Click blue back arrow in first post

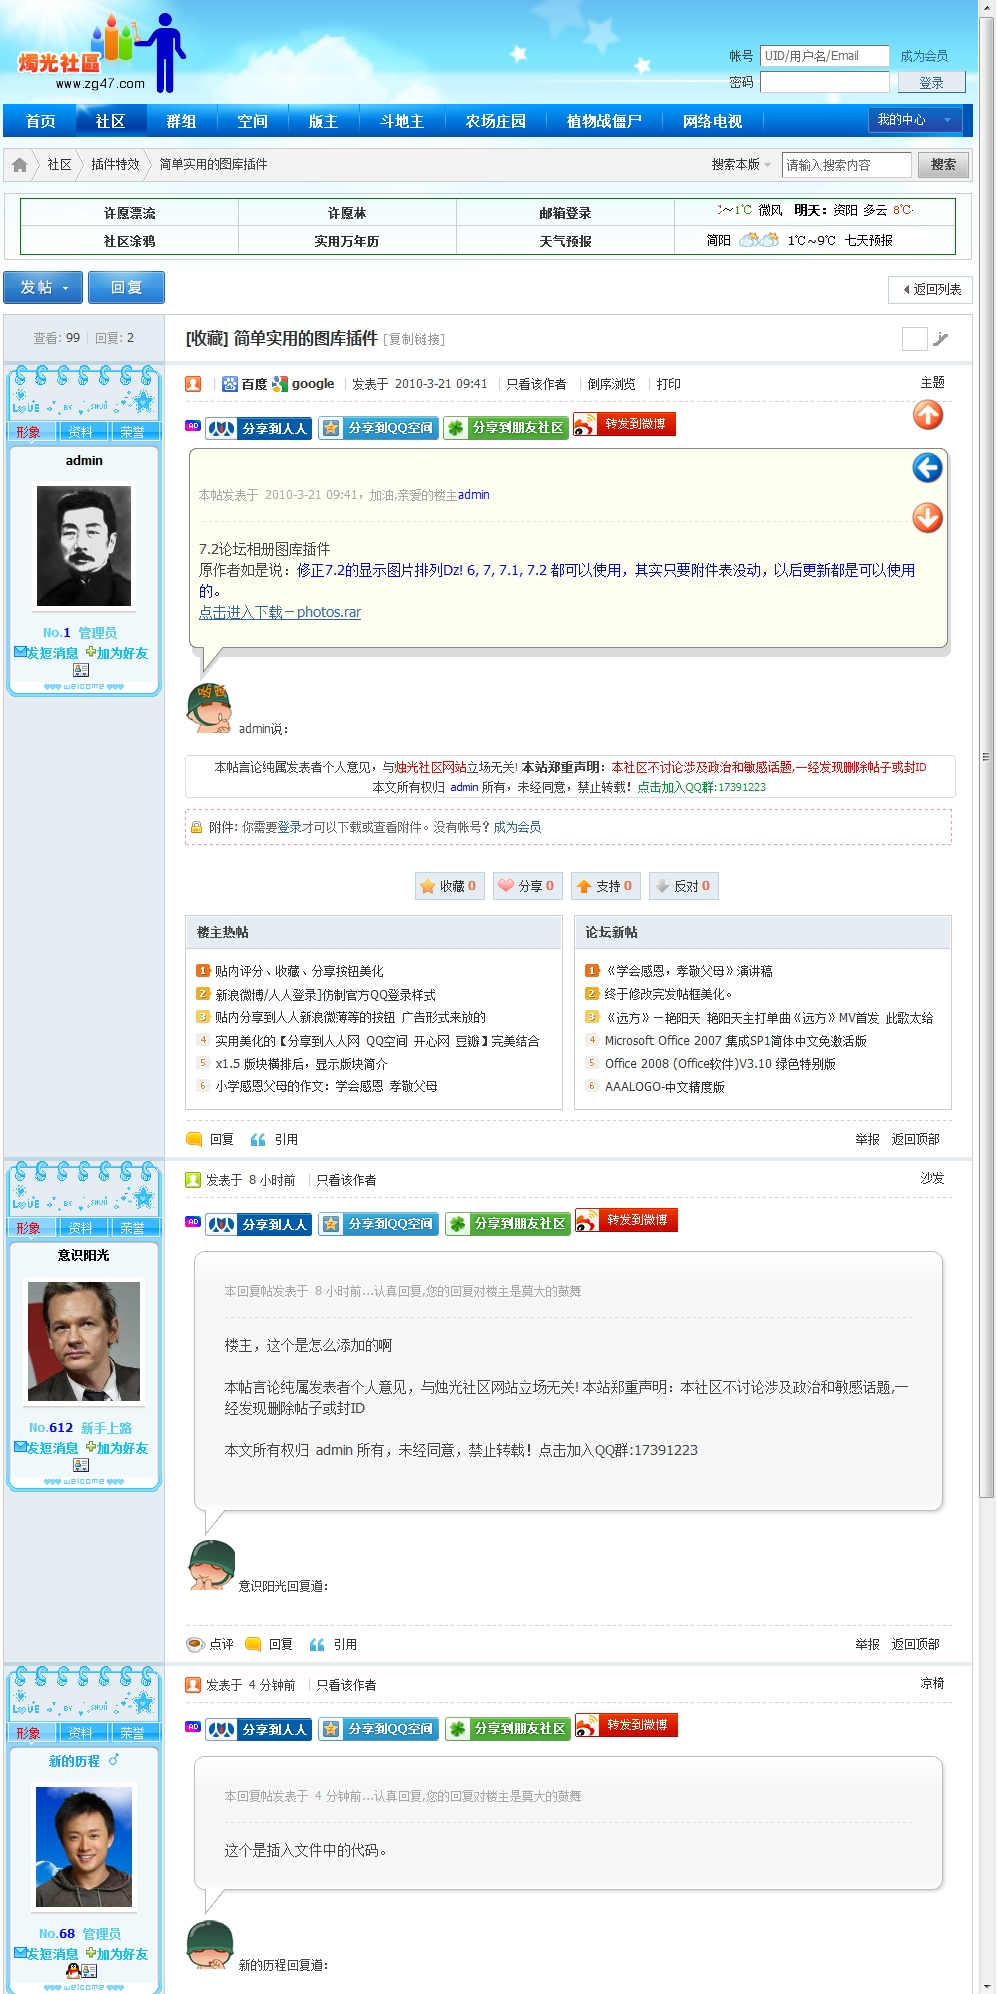tap(927, 467)
